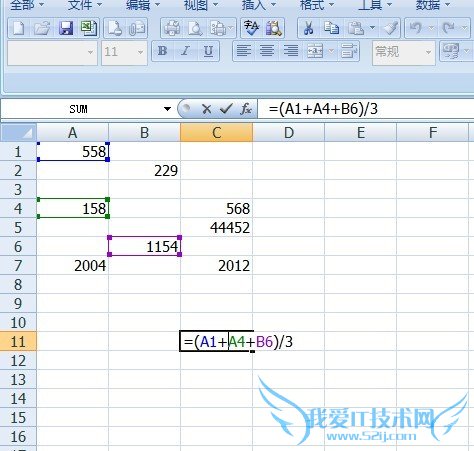The image size is (474, 451).
Task: Select column F header
Action: pyautogui.click(x=433, y=133)
